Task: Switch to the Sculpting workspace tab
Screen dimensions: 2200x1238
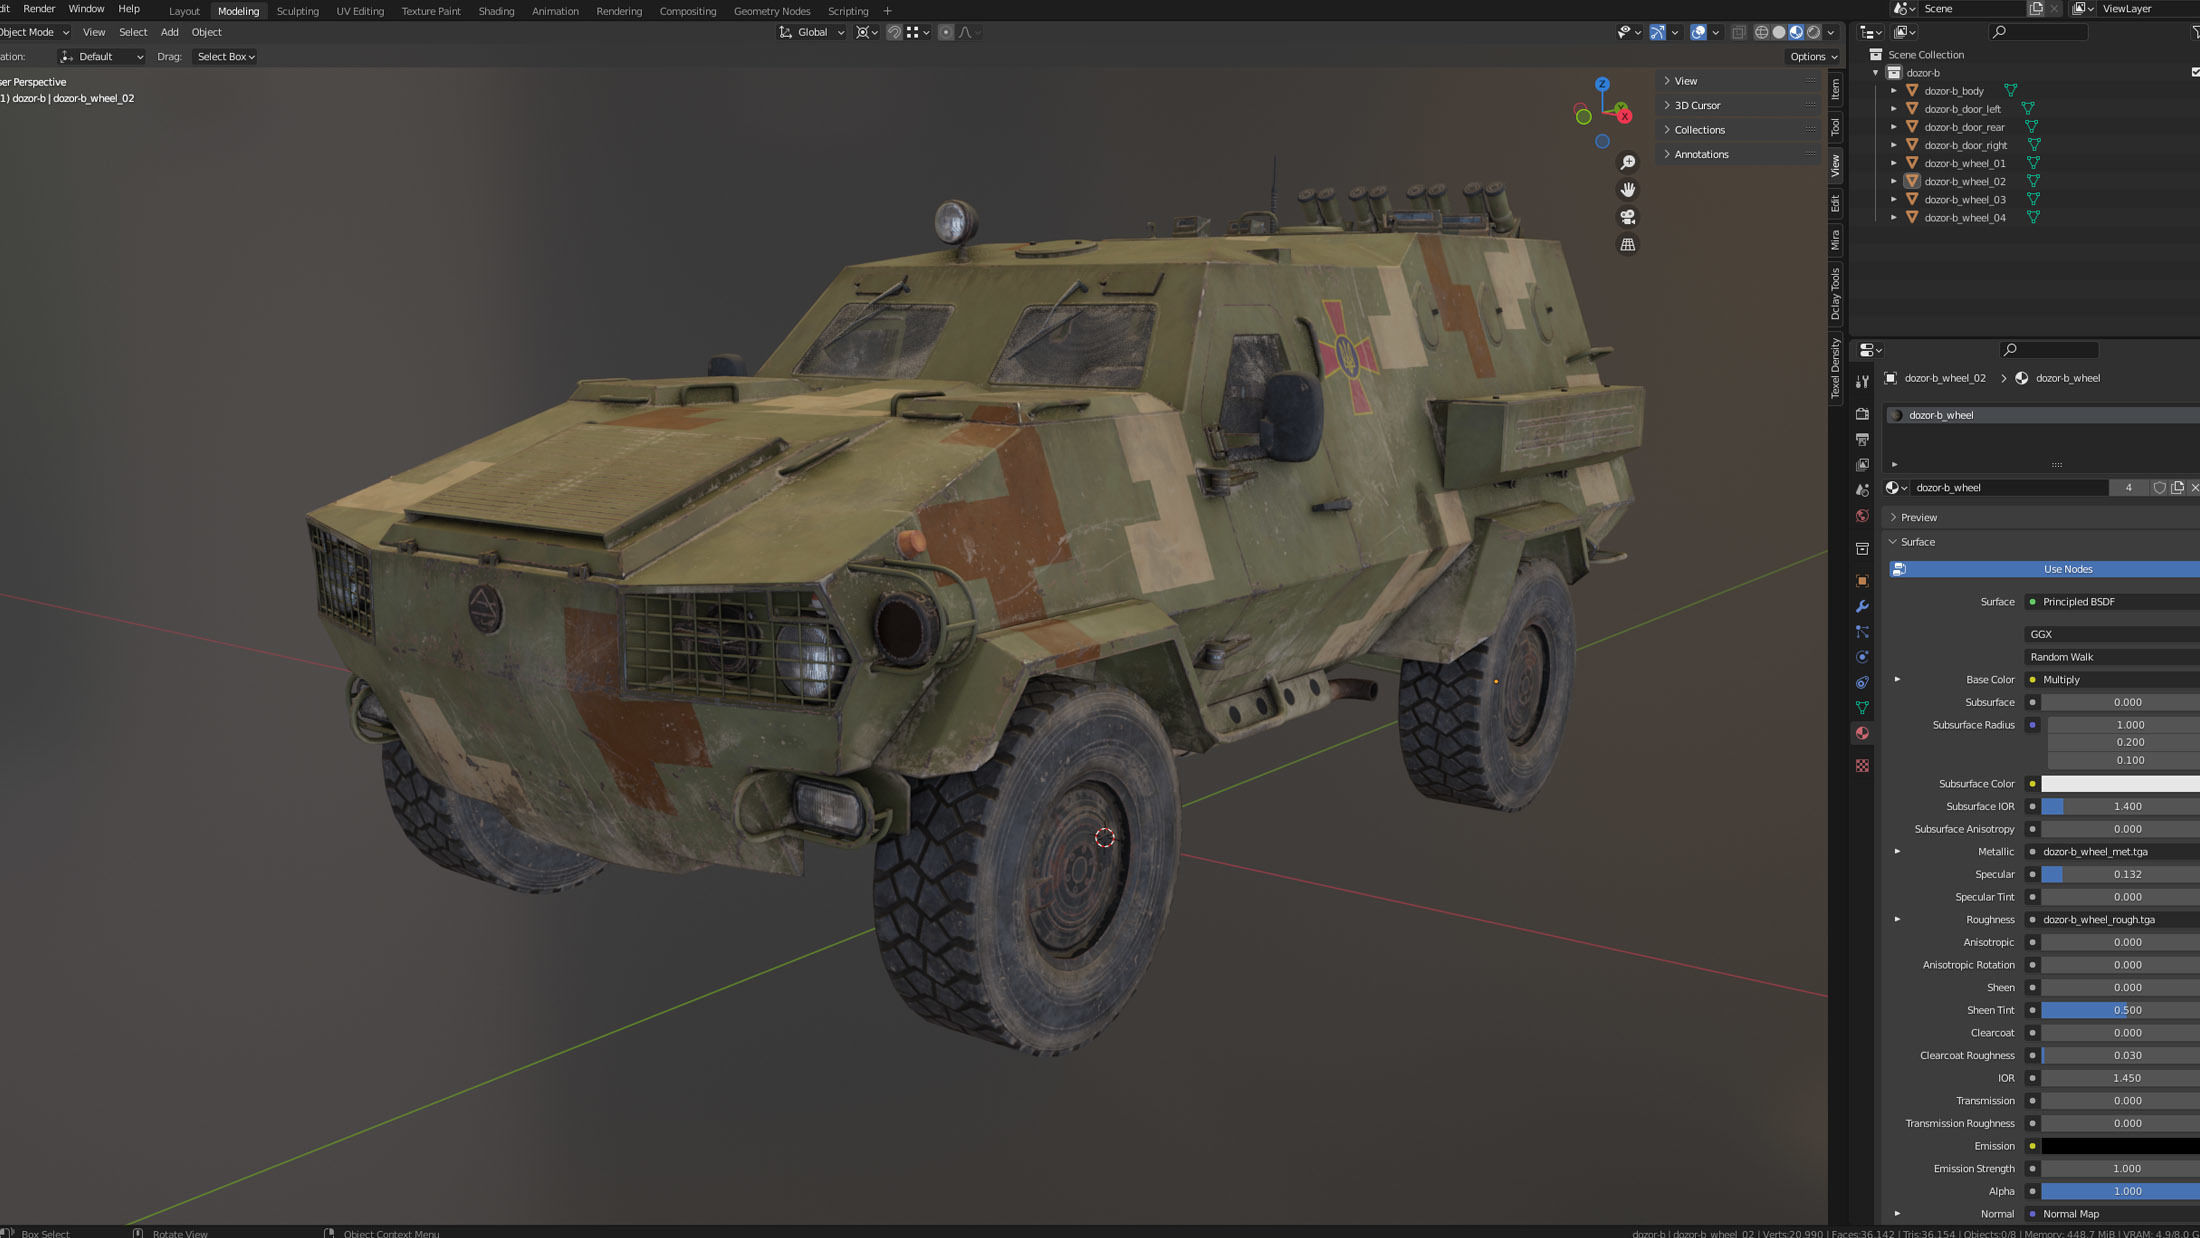Action: (x=297, y=11)
